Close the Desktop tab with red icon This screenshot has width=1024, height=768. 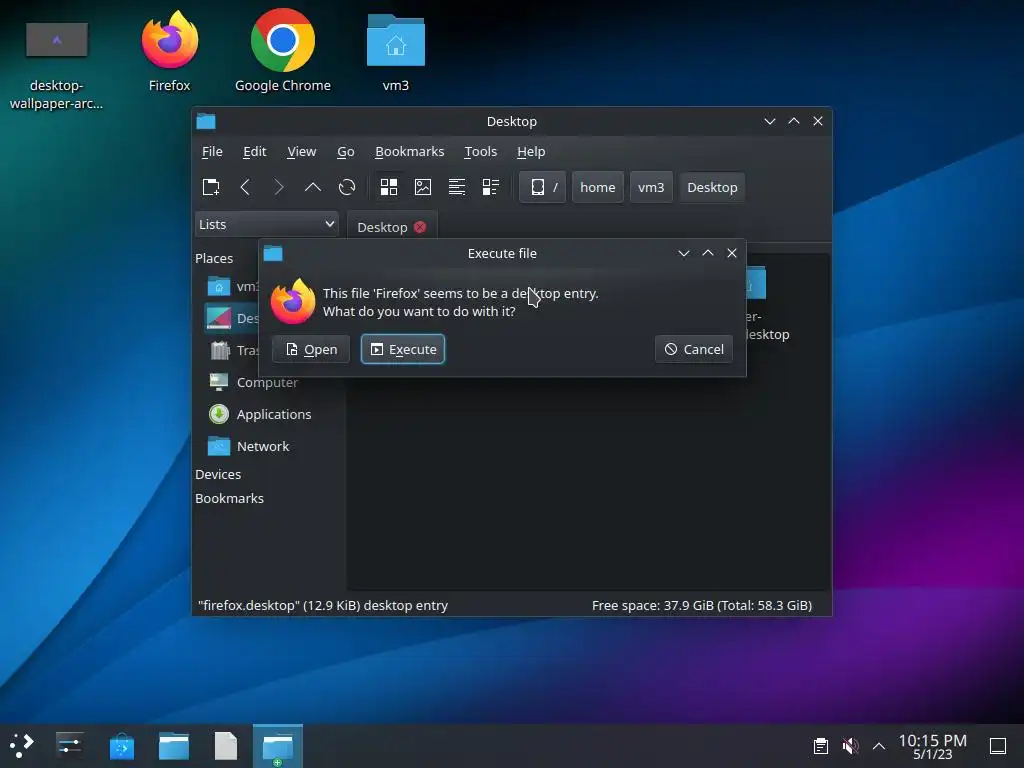(420, 227)
